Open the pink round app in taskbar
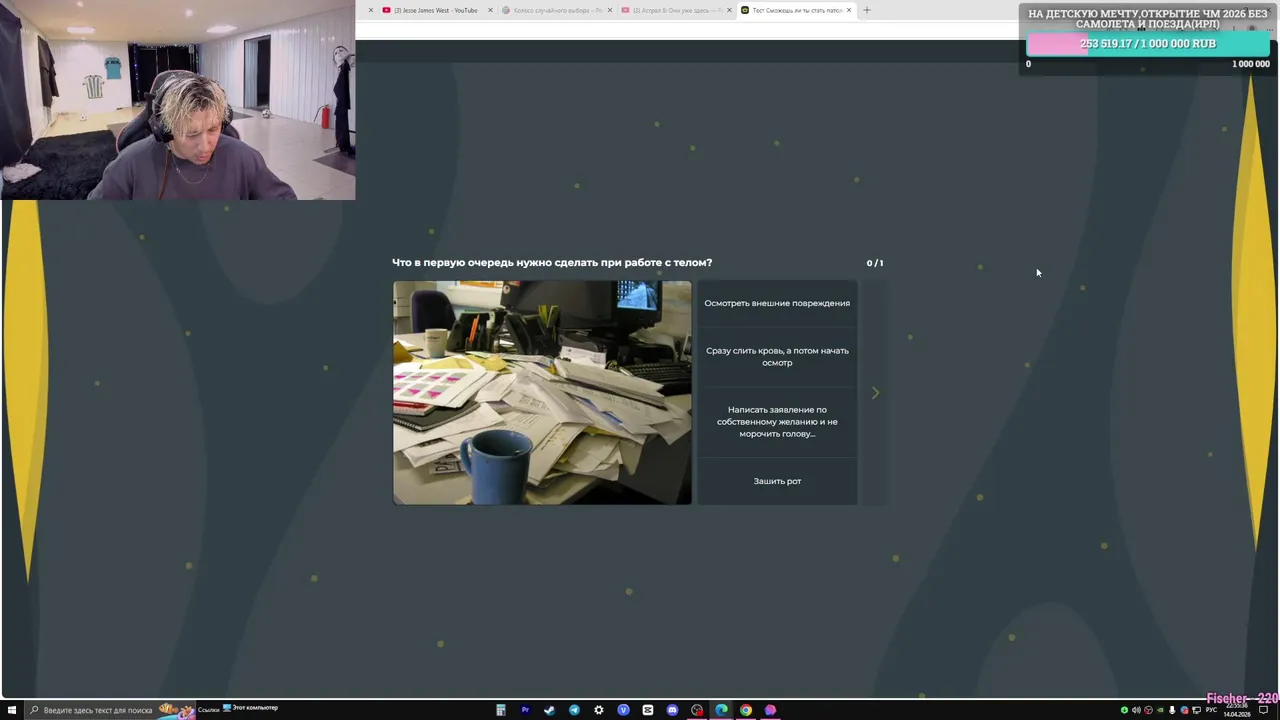The image size is (1280, 720). [770, 710]
